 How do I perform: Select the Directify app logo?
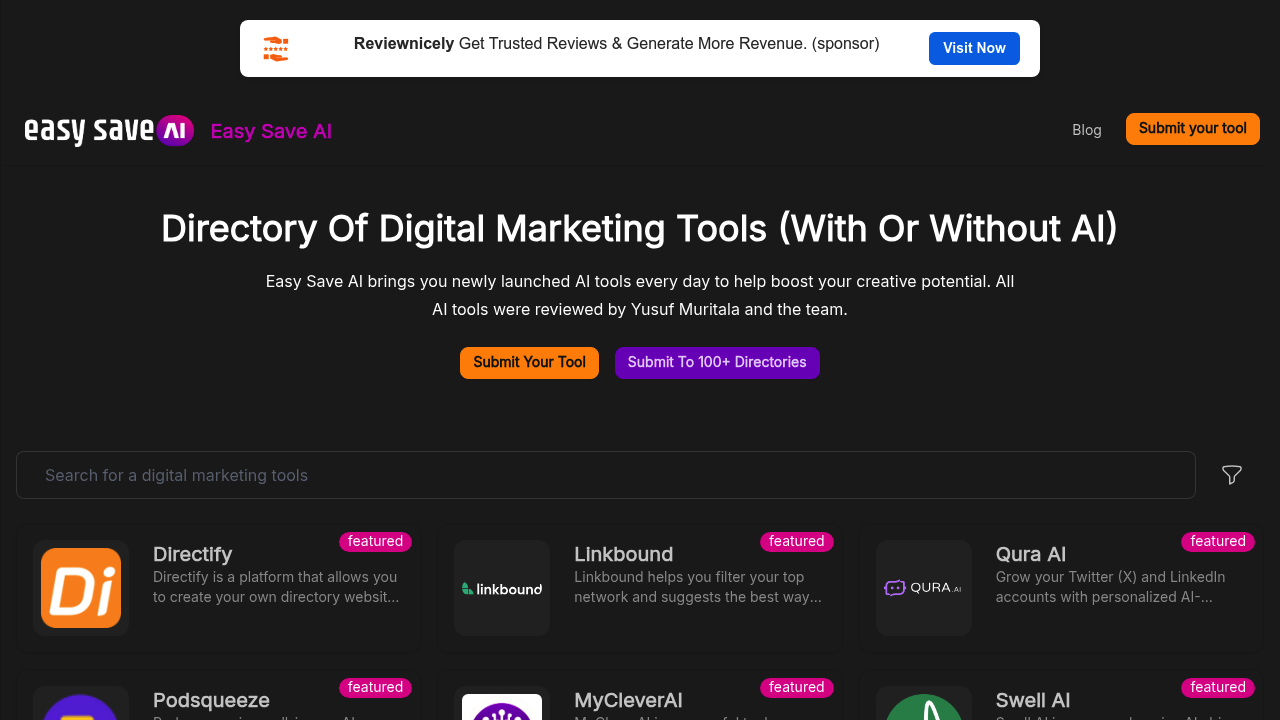pyautogui.click(x=81, y=588)
